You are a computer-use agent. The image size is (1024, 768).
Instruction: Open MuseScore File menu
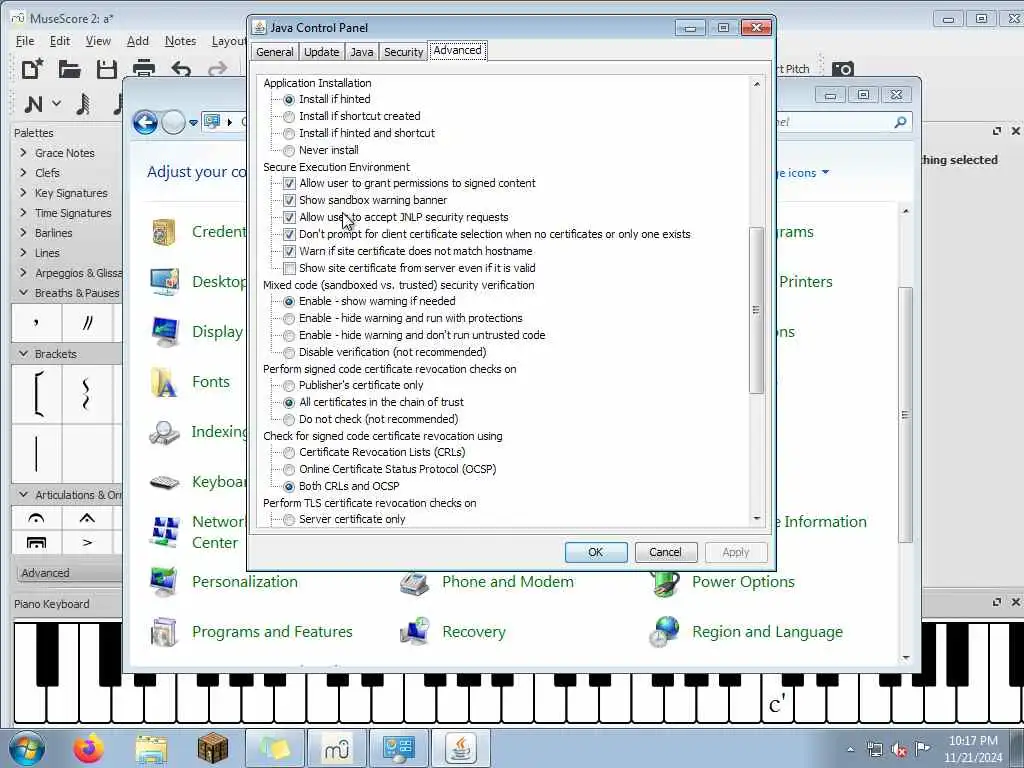tap(25, 41)
